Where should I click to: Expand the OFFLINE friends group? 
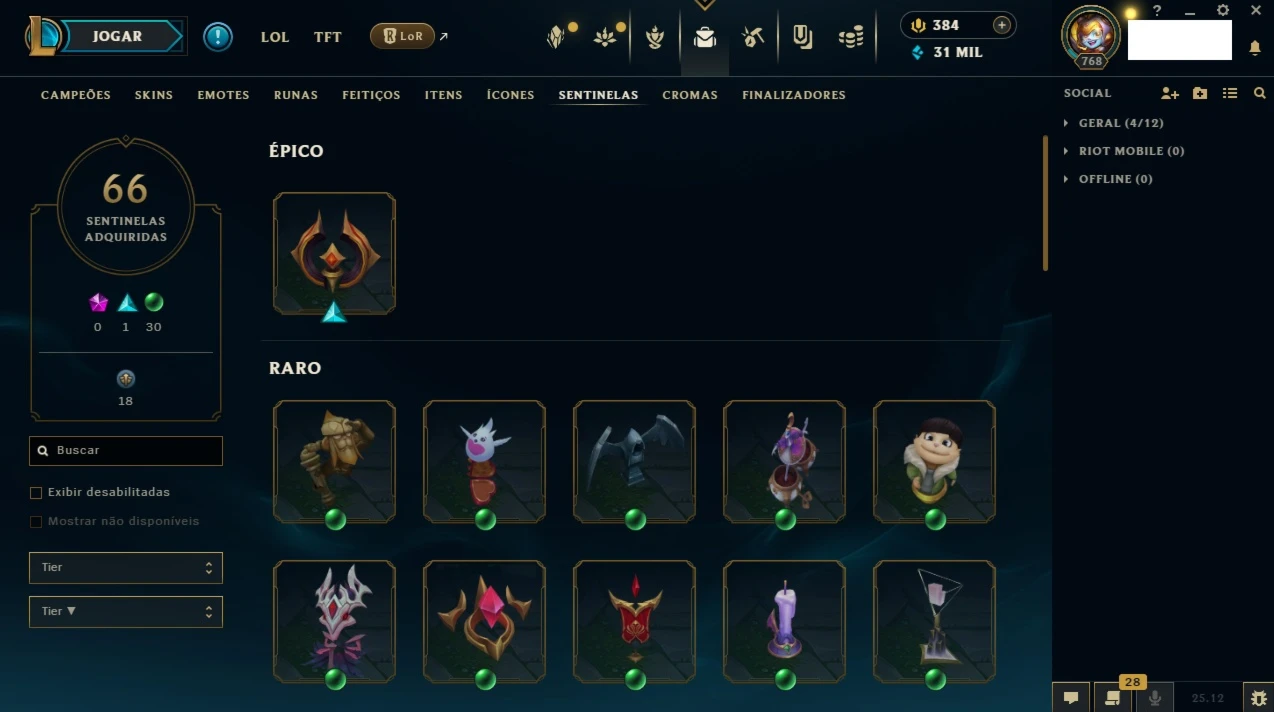pyautogui.click(x=1108, y=179)
